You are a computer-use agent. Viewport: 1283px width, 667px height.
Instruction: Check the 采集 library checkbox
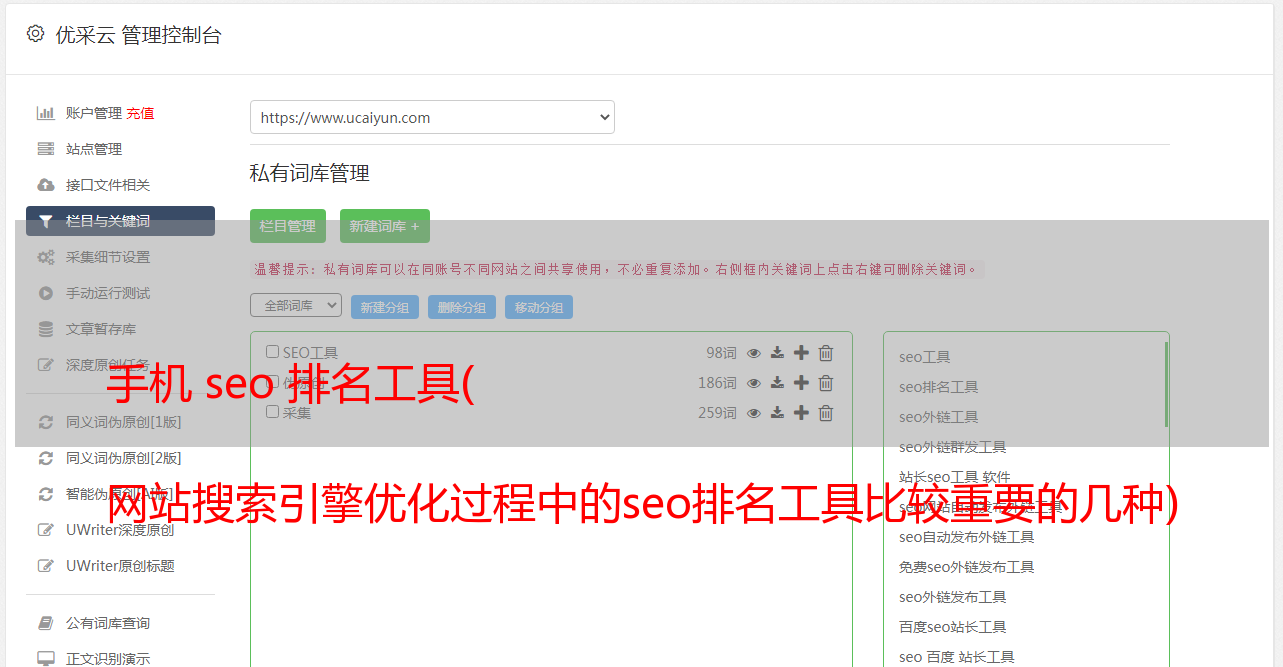272,412
